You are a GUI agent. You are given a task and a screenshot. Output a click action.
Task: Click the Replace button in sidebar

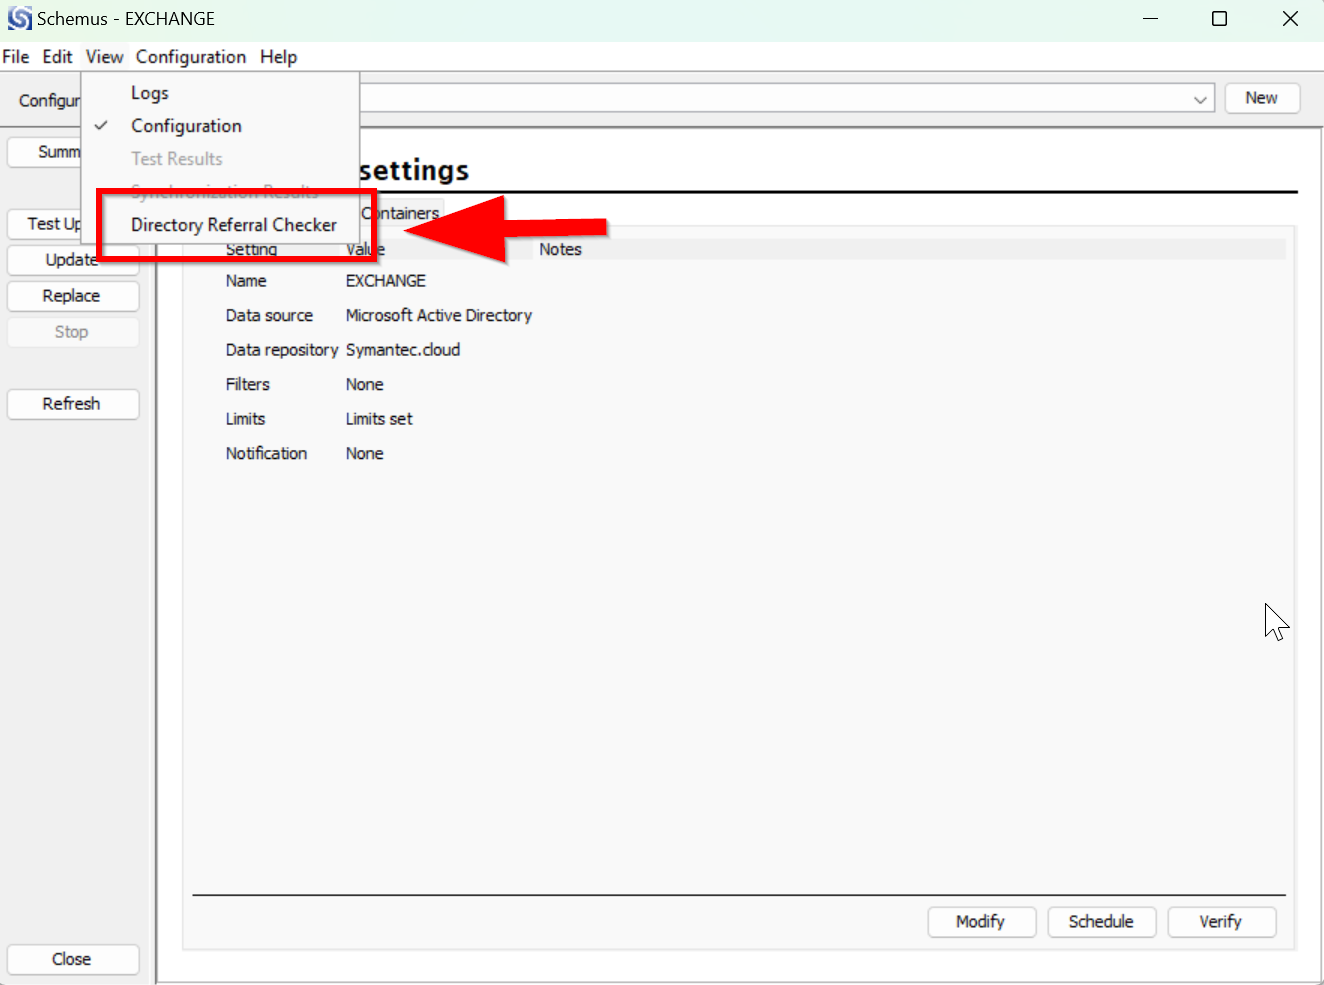coord(72,296)
